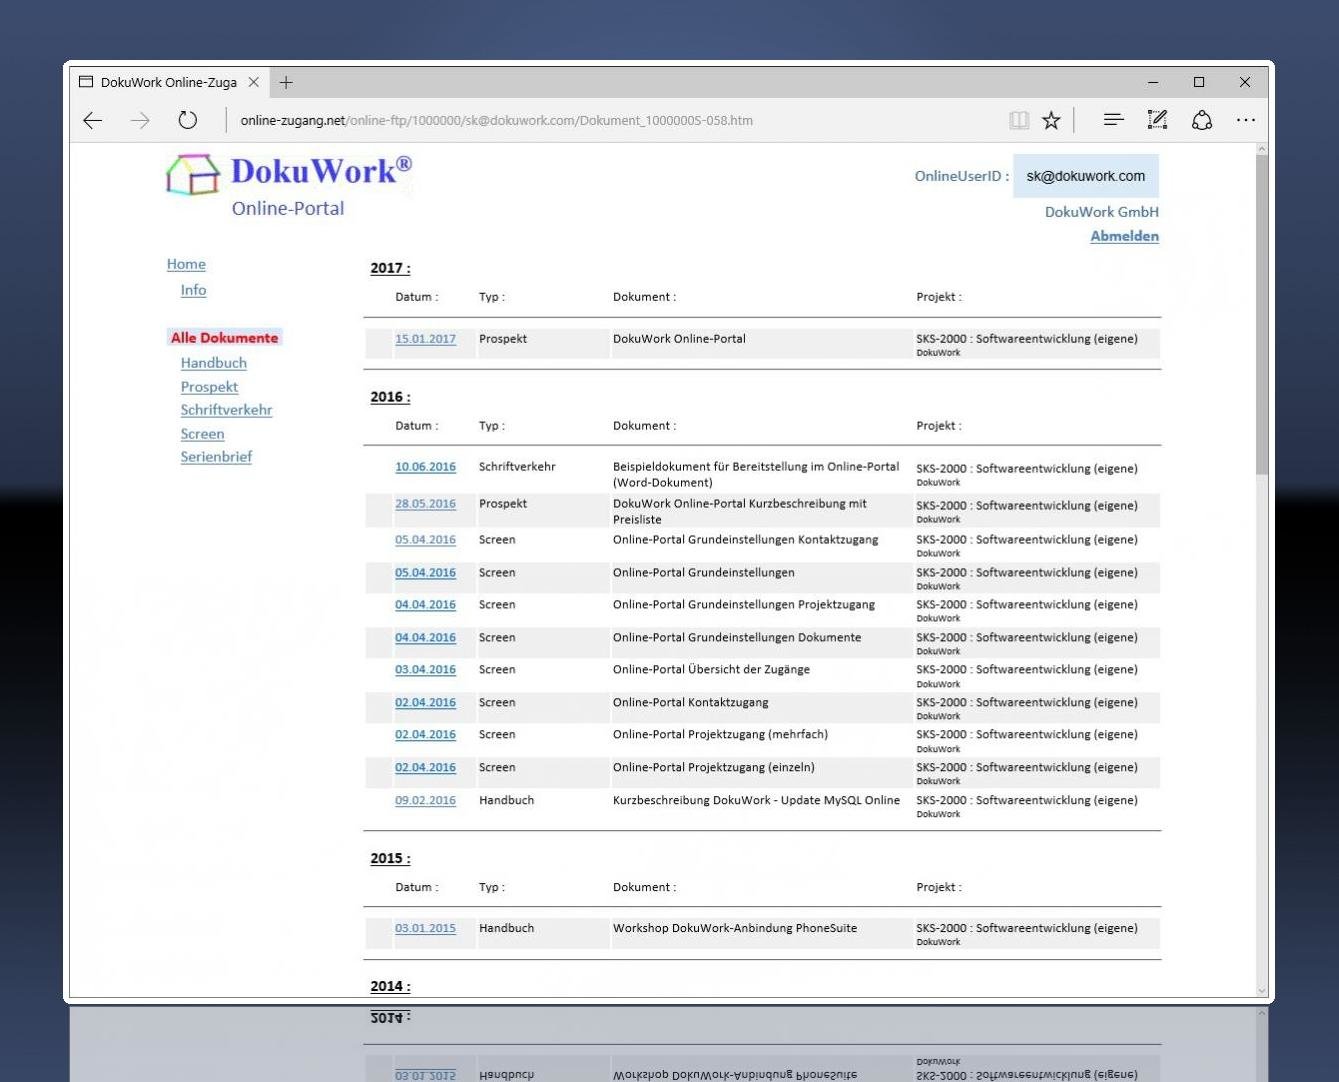The width and height of the screenshot is (1339, 1082).
Task: Click the DokuWork GmbH company name
Action: click(1102, 212)
